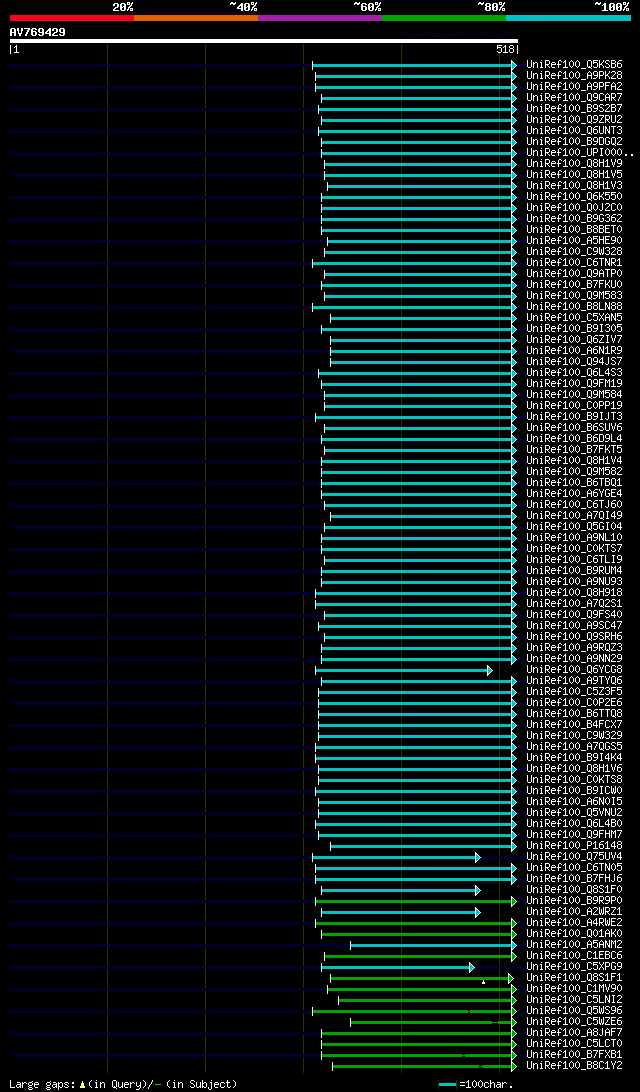
Task: Open the UniRef100_B8LN88 hit
Action: point(575,306)
